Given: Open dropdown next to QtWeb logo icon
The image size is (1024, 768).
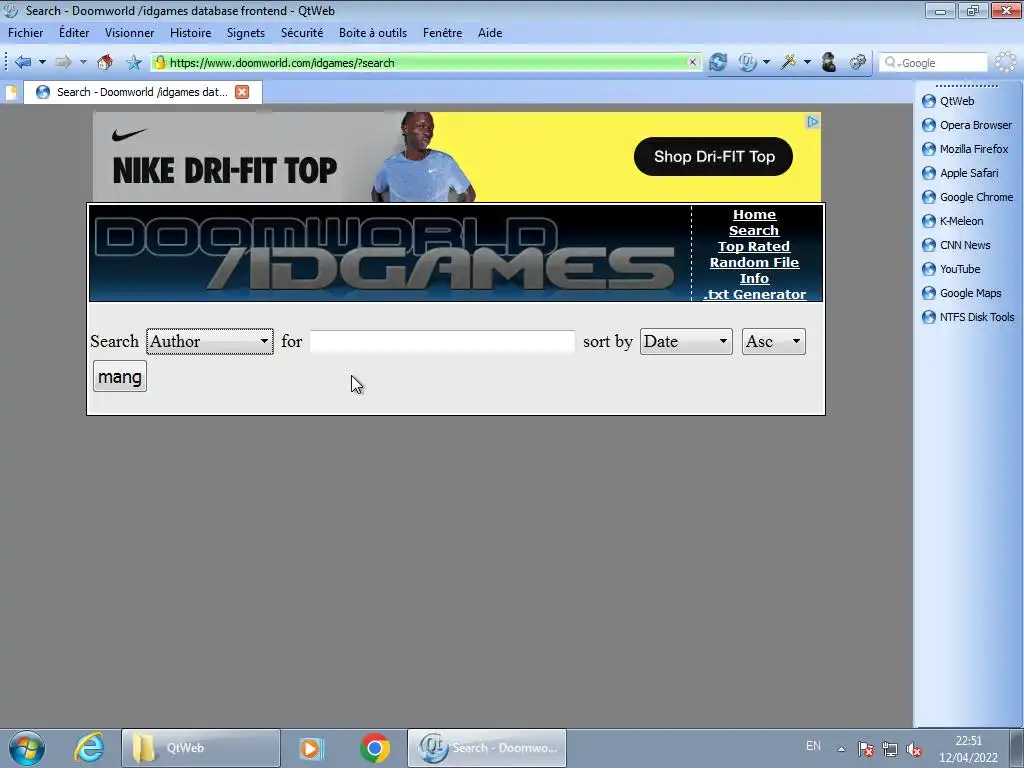Looking at the screenshot, I should click(x=767, y=63).
